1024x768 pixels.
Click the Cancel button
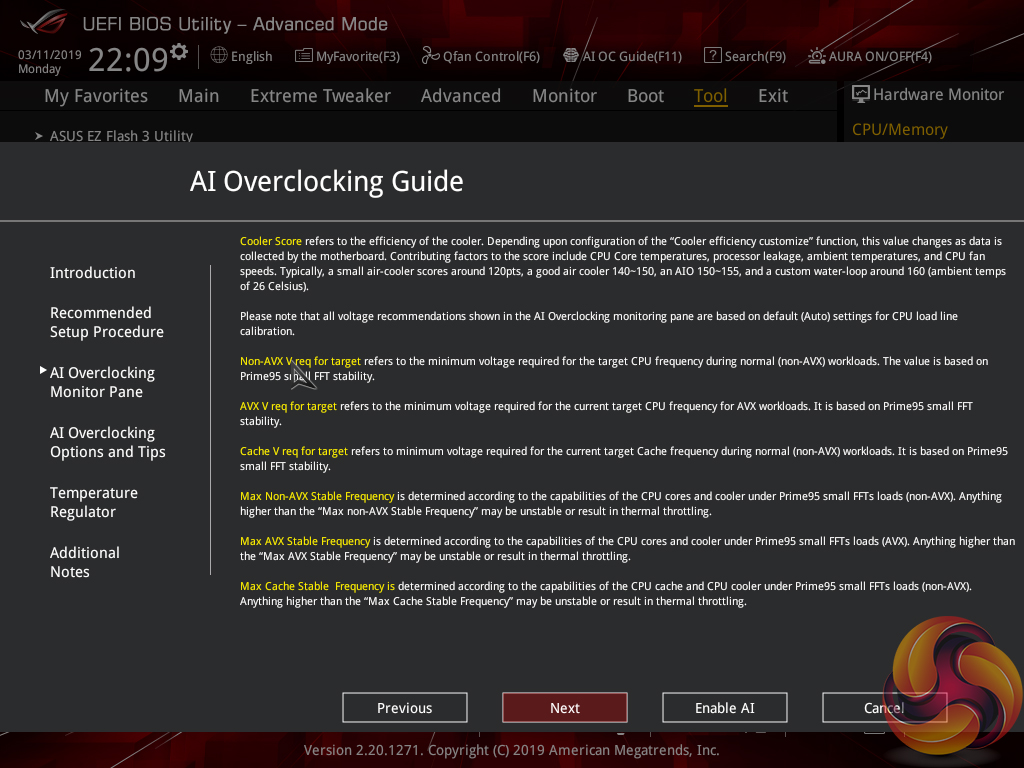coord(884,708)
